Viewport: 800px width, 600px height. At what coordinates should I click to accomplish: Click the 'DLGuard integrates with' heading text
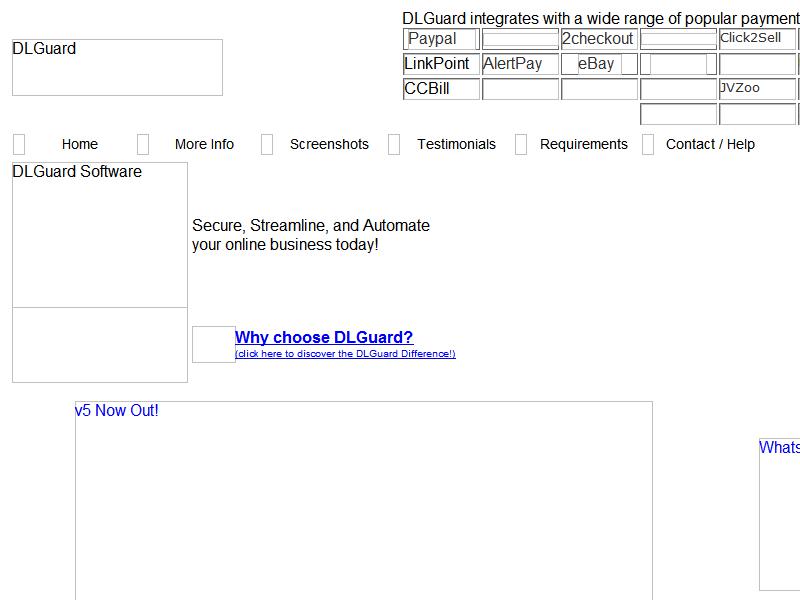[x=601, y=19]
